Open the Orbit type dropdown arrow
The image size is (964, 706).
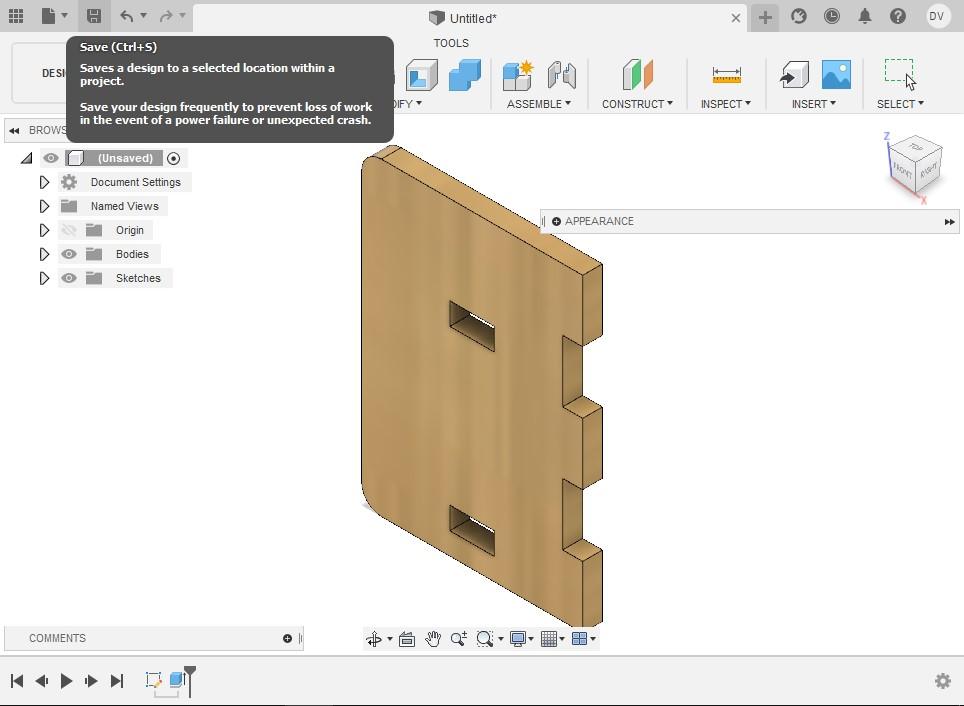[x=390, y=639]
